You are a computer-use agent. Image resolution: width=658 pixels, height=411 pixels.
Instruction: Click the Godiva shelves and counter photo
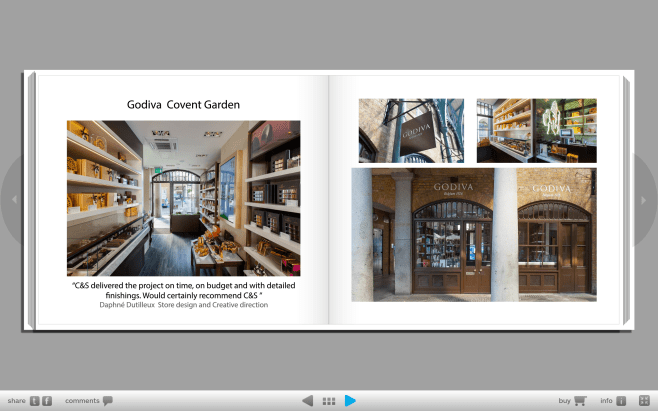pyautogui.click(x=537, y=131)
